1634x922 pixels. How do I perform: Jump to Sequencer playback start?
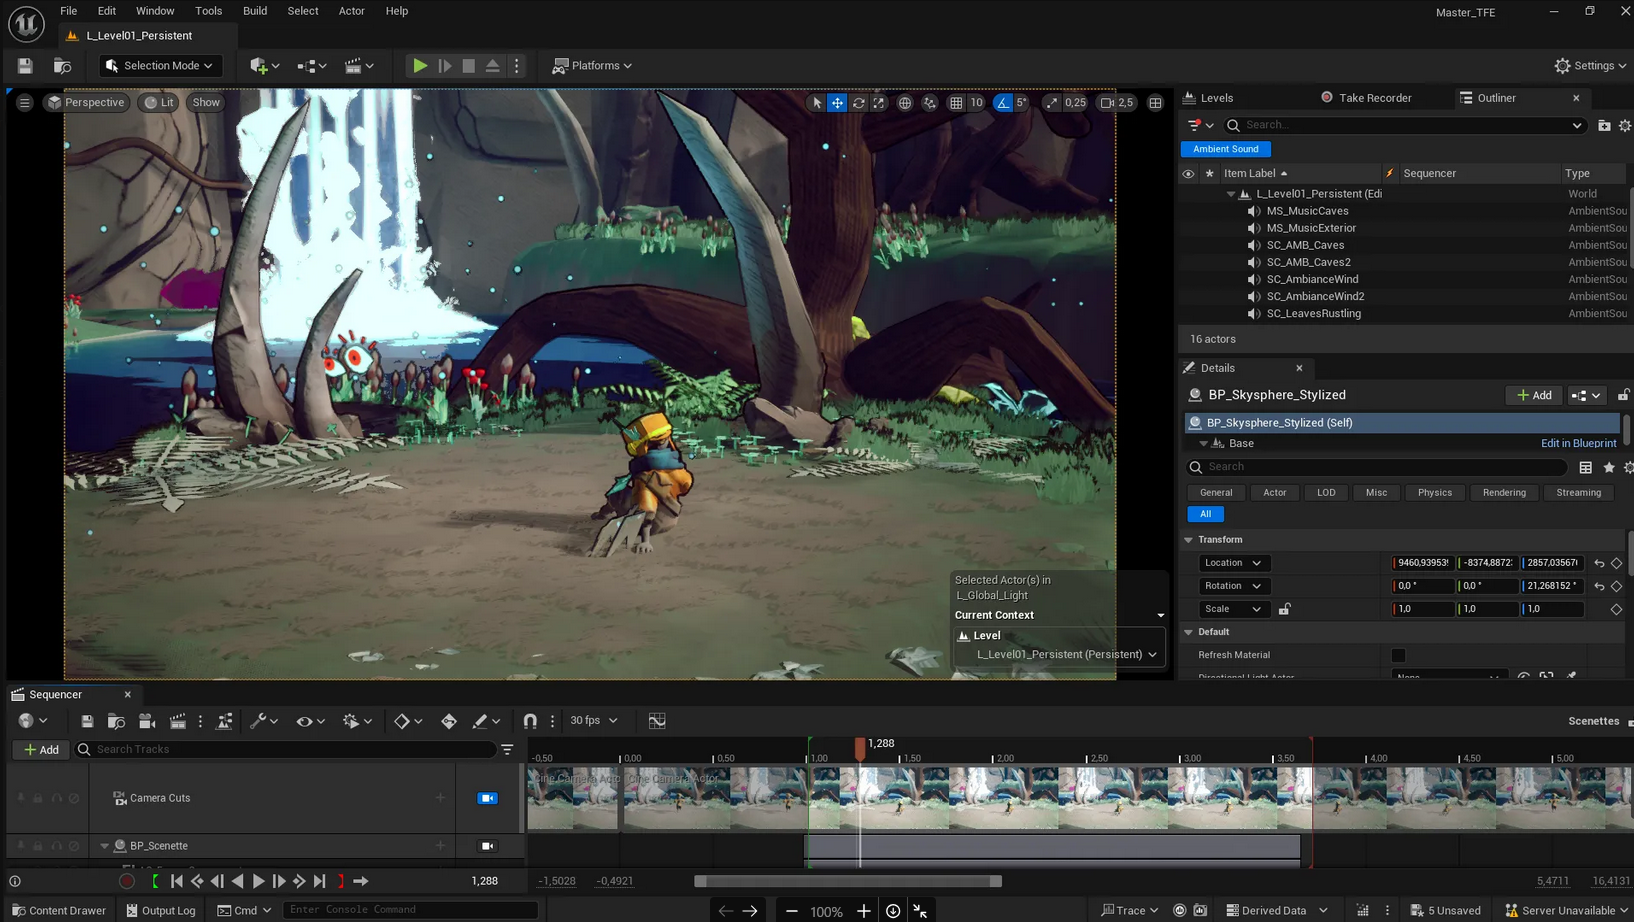pos(177,881)
